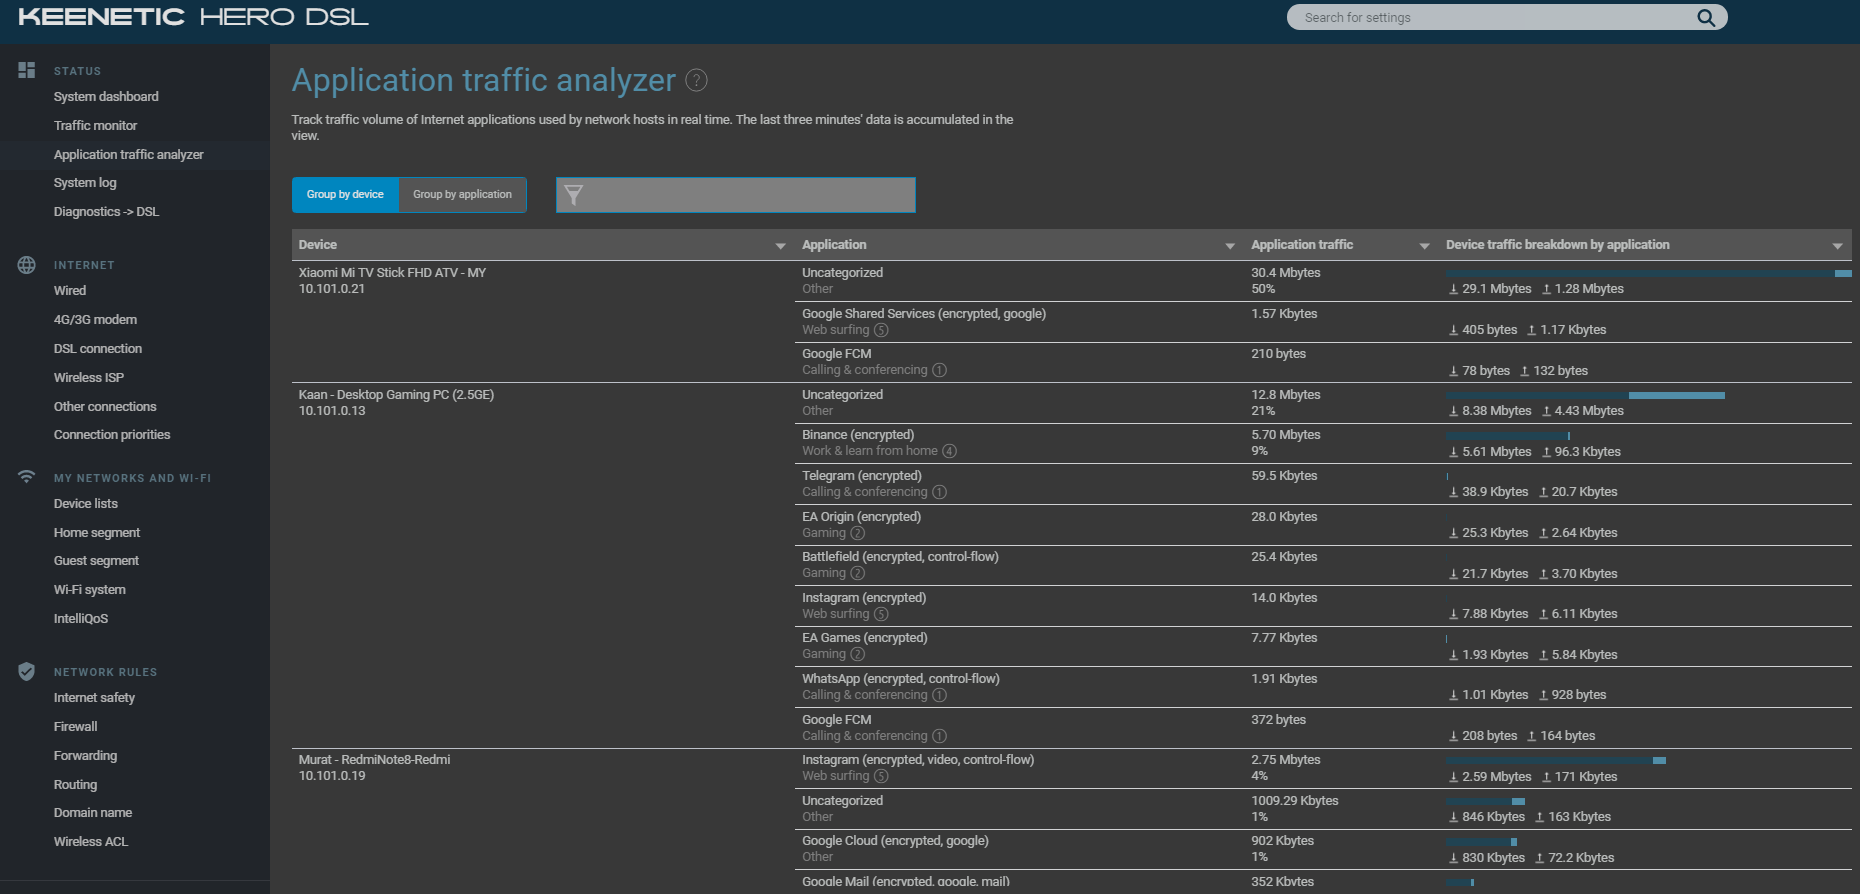Open the help icon beside the page title
This screenshot has height=894, width=1860.
[x=696, y=80]
